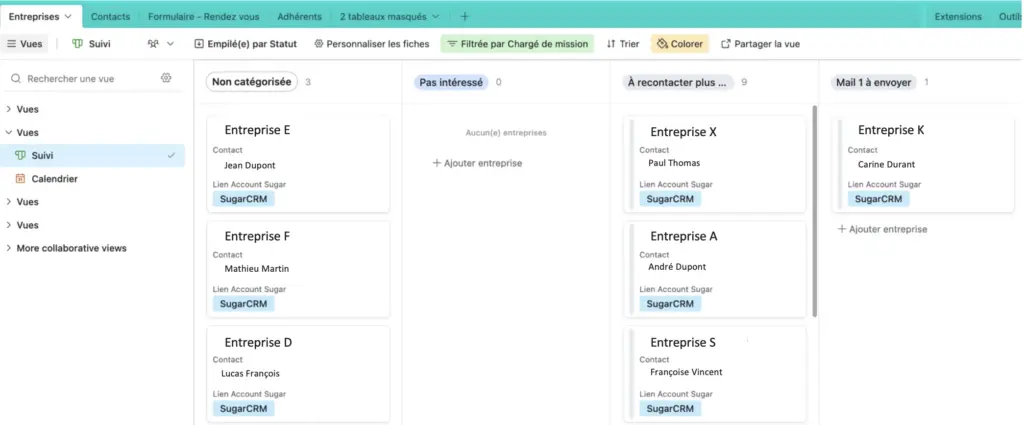Click contact Paul Thomas
This screenshot has width=1024, height=425.
(x=674, y=163)
